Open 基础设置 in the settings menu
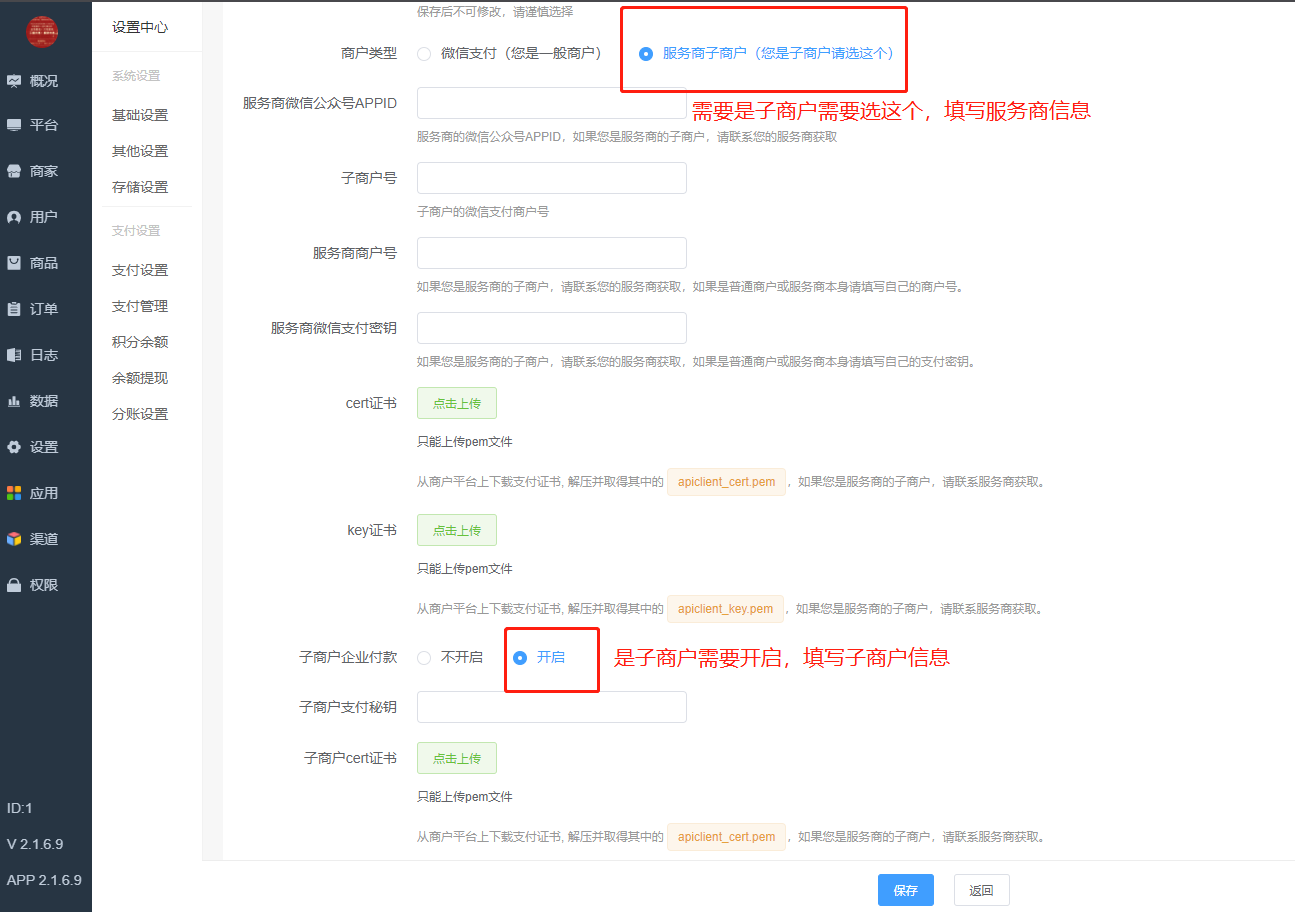Image resolution: width=1295 pixels, height=912 pixels. point(140,115)
